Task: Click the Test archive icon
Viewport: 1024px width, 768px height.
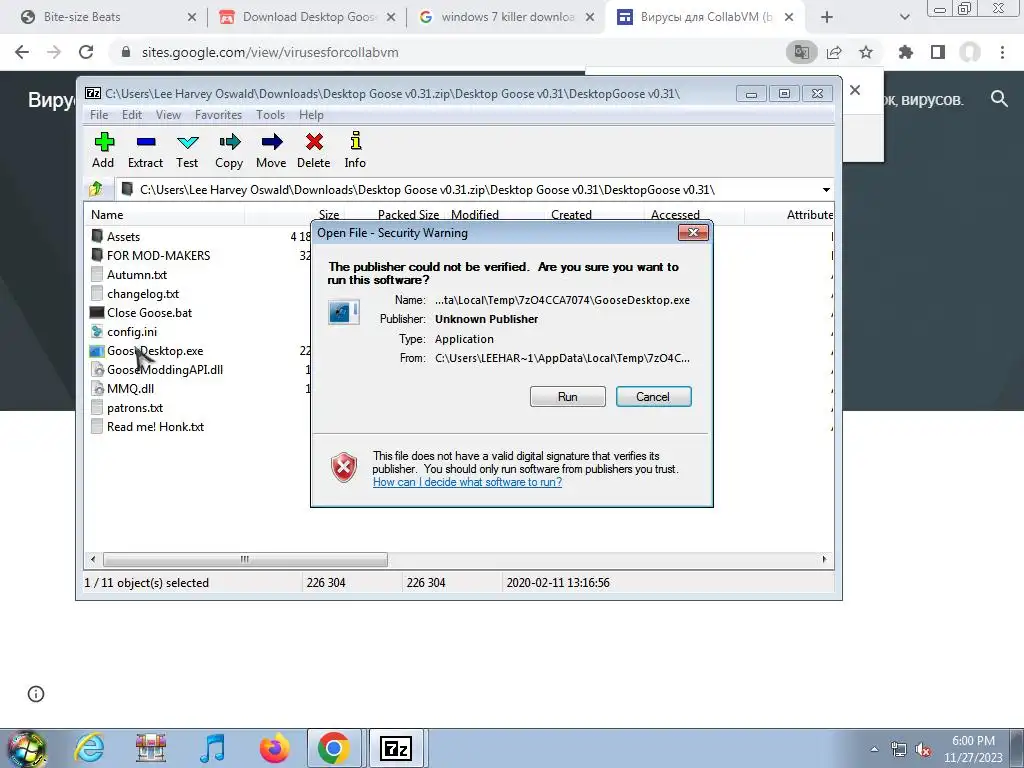Action: (x=187, y=150)
